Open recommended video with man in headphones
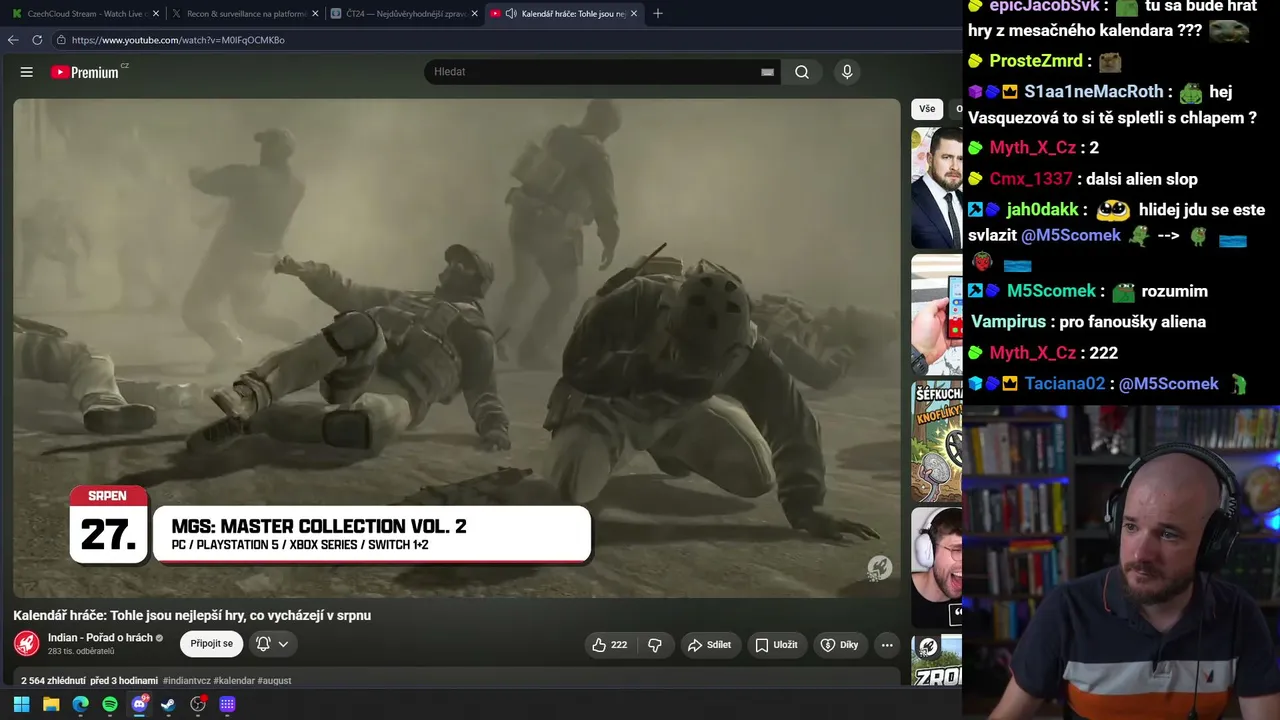The height and width of the screenshot is (720, 1280). [x=937, y=567]
